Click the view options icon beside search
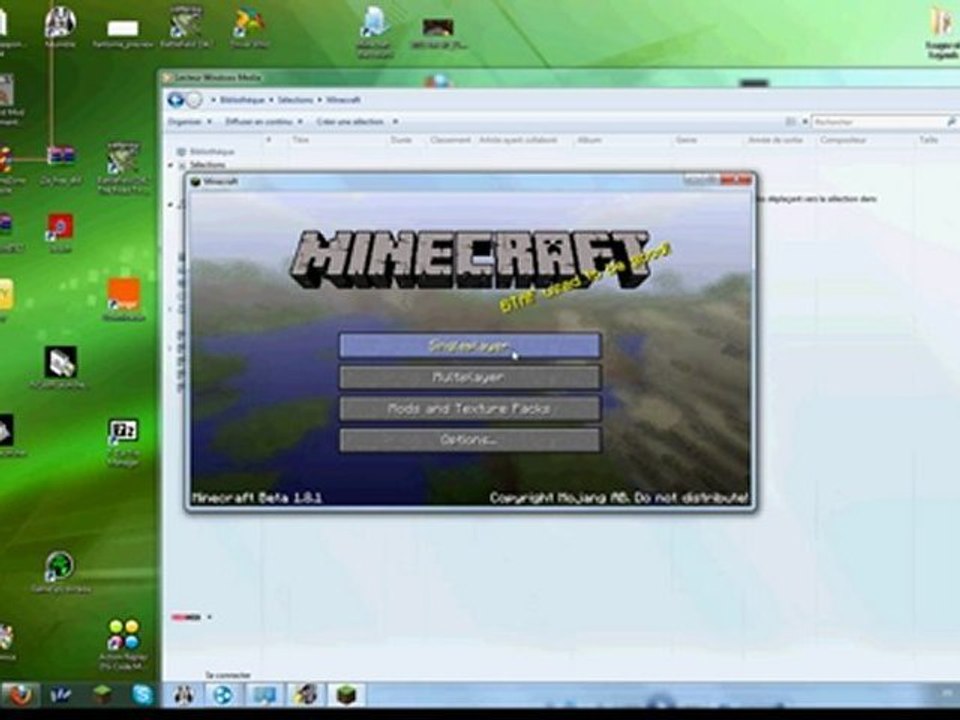The width and height of the screenshot is (960, 720). (x=790, y=122)
